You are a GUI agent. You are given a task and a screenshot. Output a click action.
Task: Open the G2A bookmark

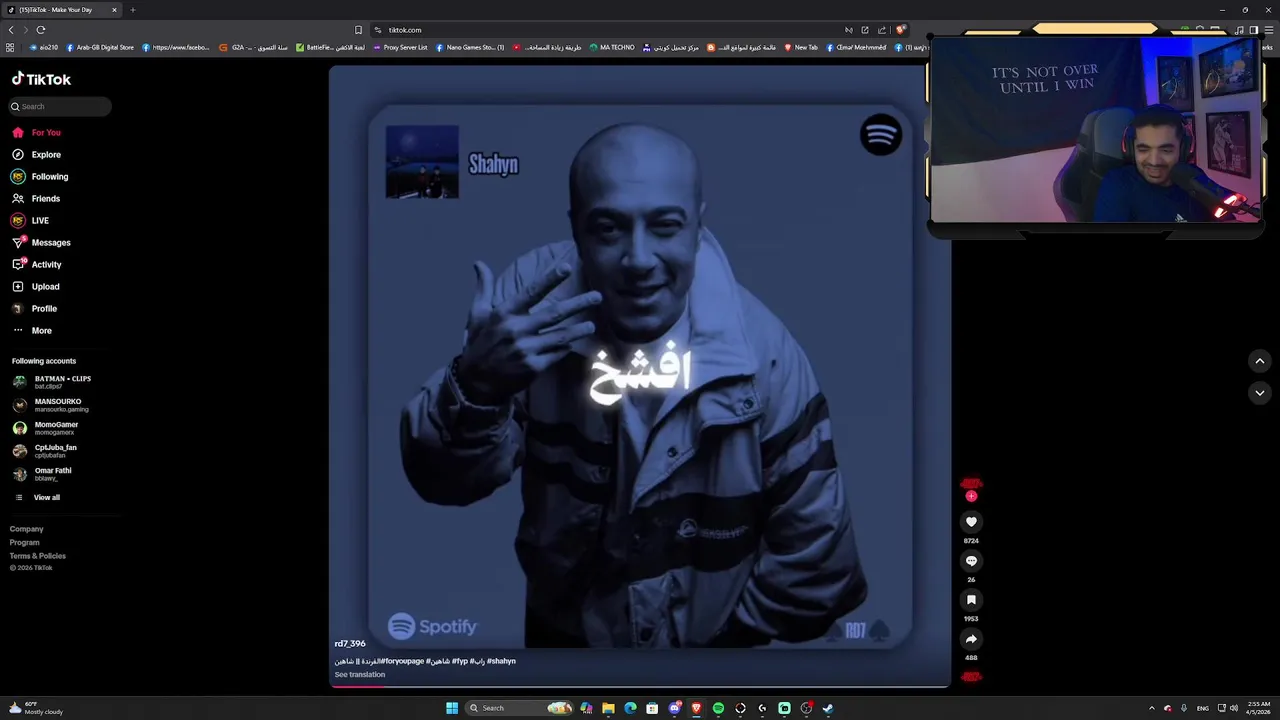point(254,47)
